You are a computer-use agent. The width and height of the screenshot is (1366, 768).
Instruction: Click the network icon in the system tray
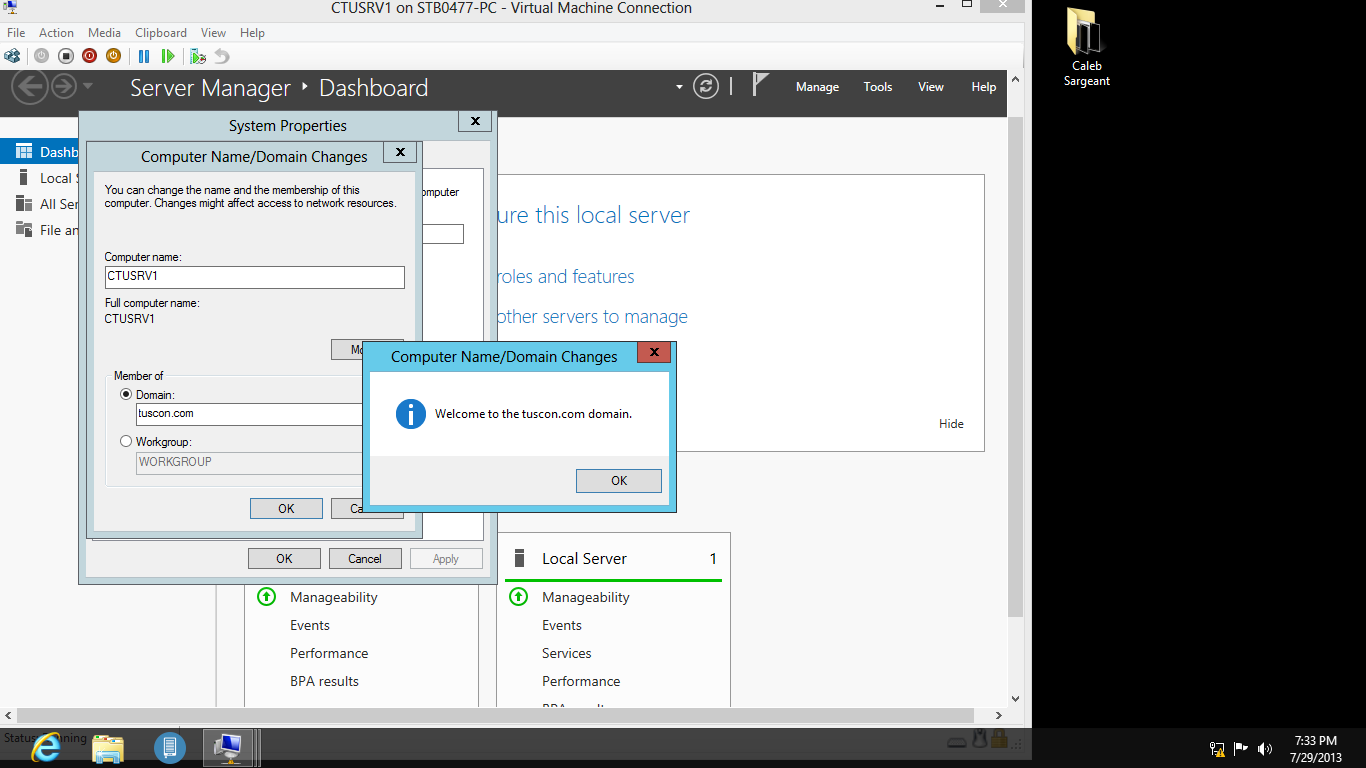[x=1217, y=748]
